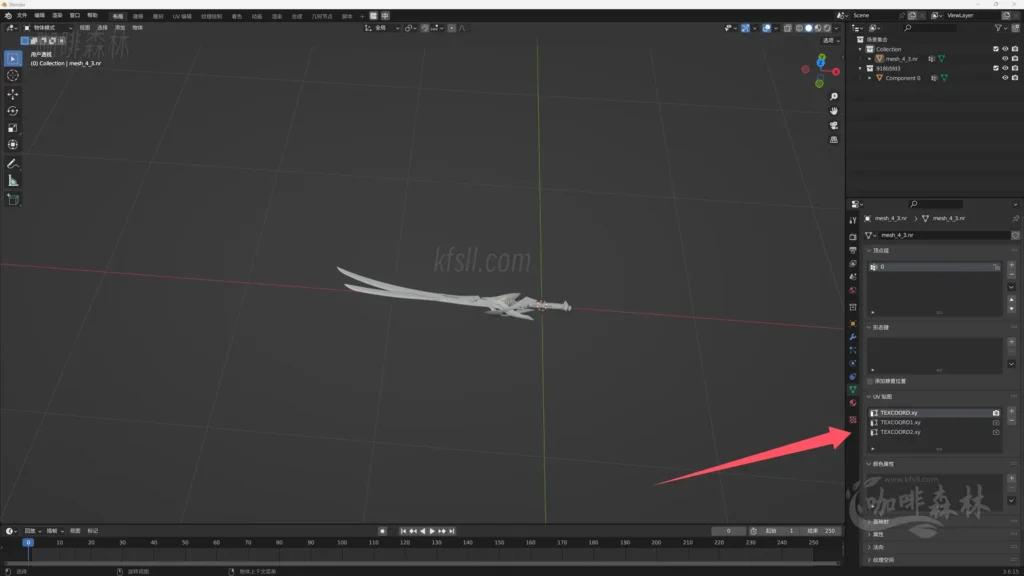Collapse the UV 贴图 panel
The image size is (1024, 576).
click(869, 397)
